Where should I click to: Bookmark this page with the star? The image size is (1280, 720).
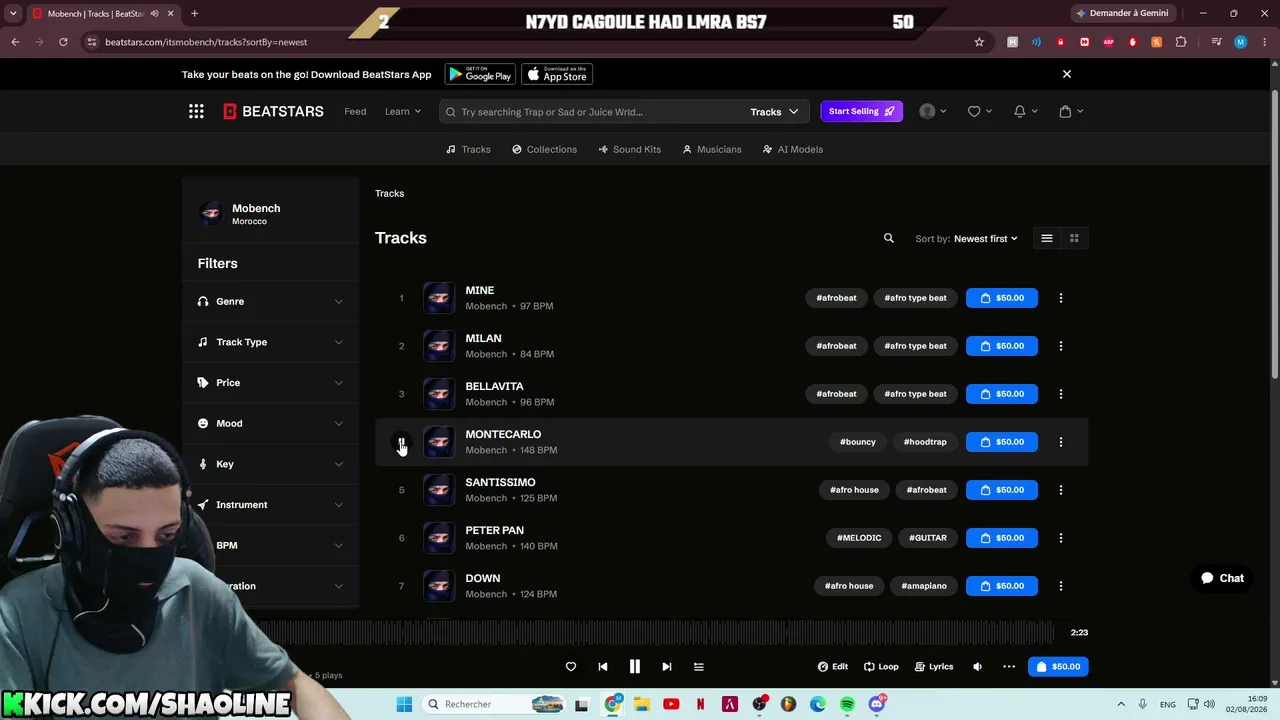tap(979, 42)
